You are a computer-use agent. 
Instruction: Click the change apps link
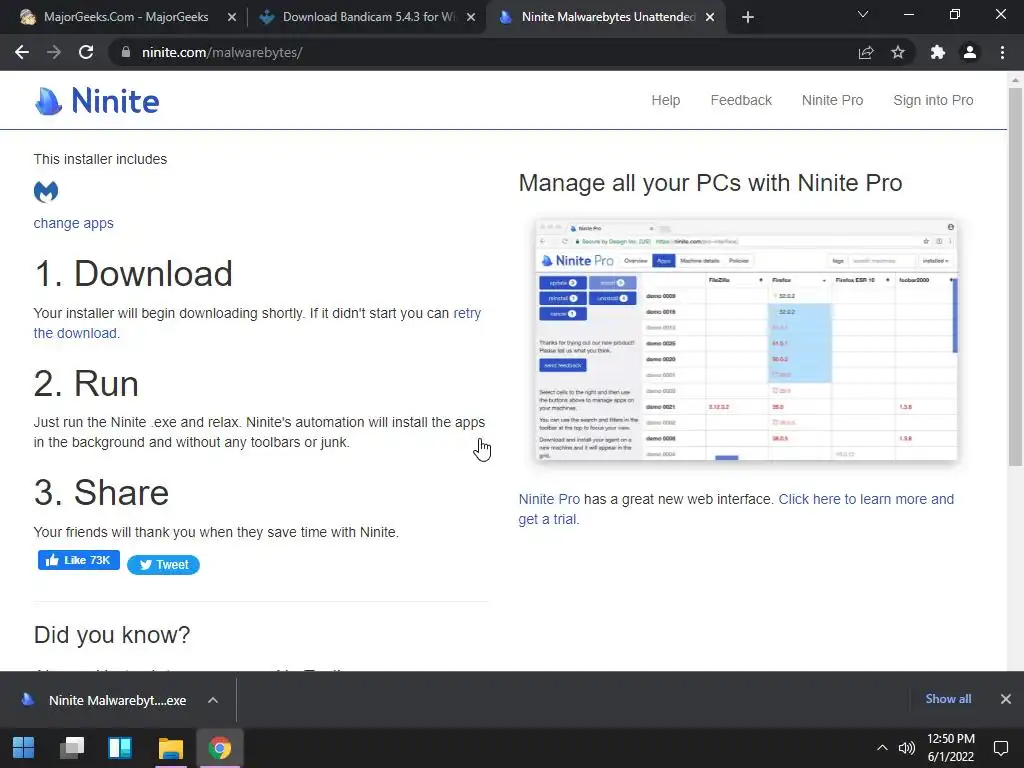(73, 223)
